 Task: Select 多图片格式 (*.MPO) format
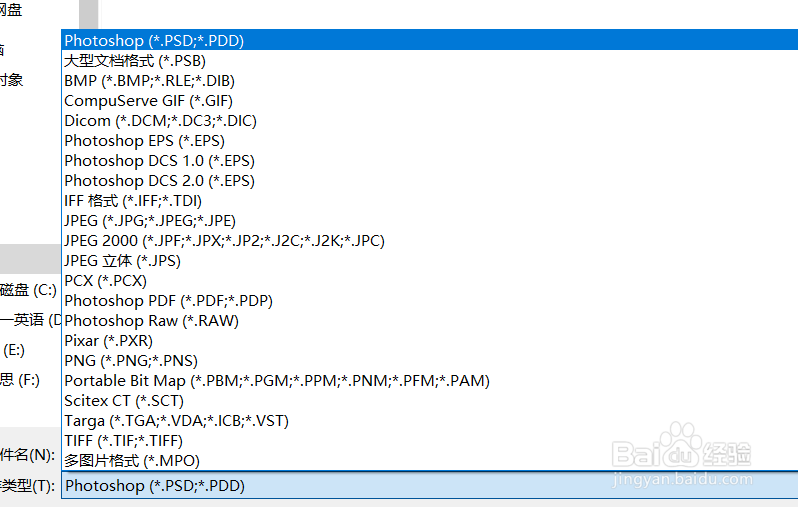[430, 461]
